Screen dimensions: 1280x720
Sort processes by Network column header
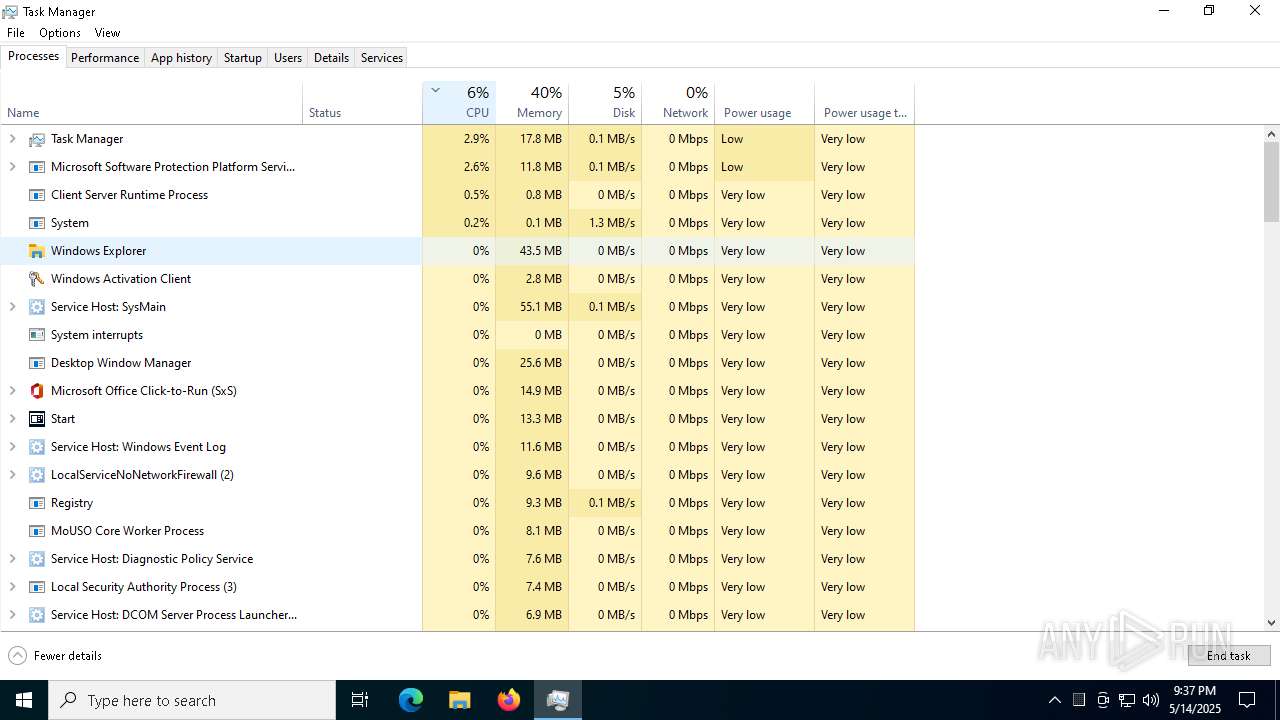[678, 103]
